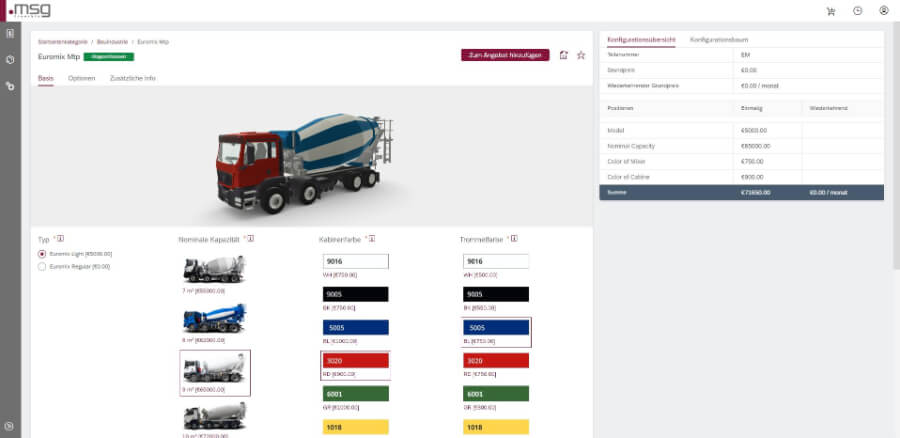The width and height of the screenshot is (900, 438).
Task: Select the Euromix Light radio option
Action: 41,254
